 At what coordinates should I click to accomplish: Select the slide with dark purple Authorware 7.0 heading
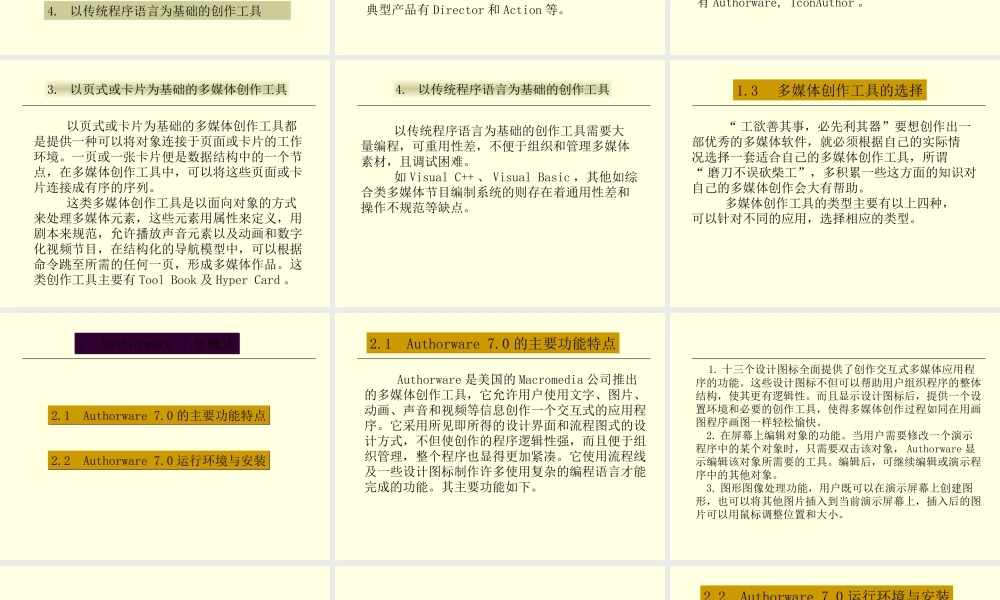coord(165,437)
